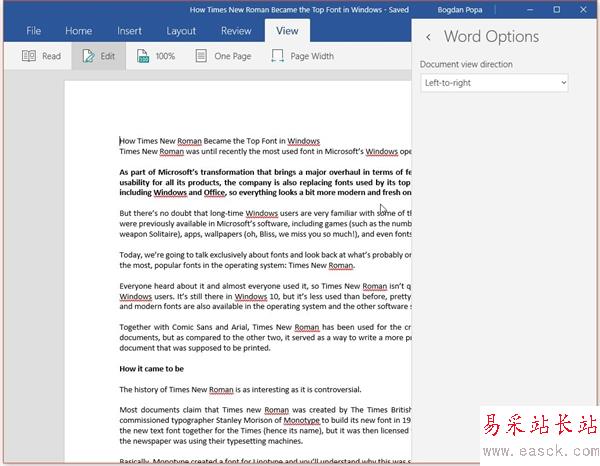
Task: Maximize the Word window
Action: click(556, 10)
